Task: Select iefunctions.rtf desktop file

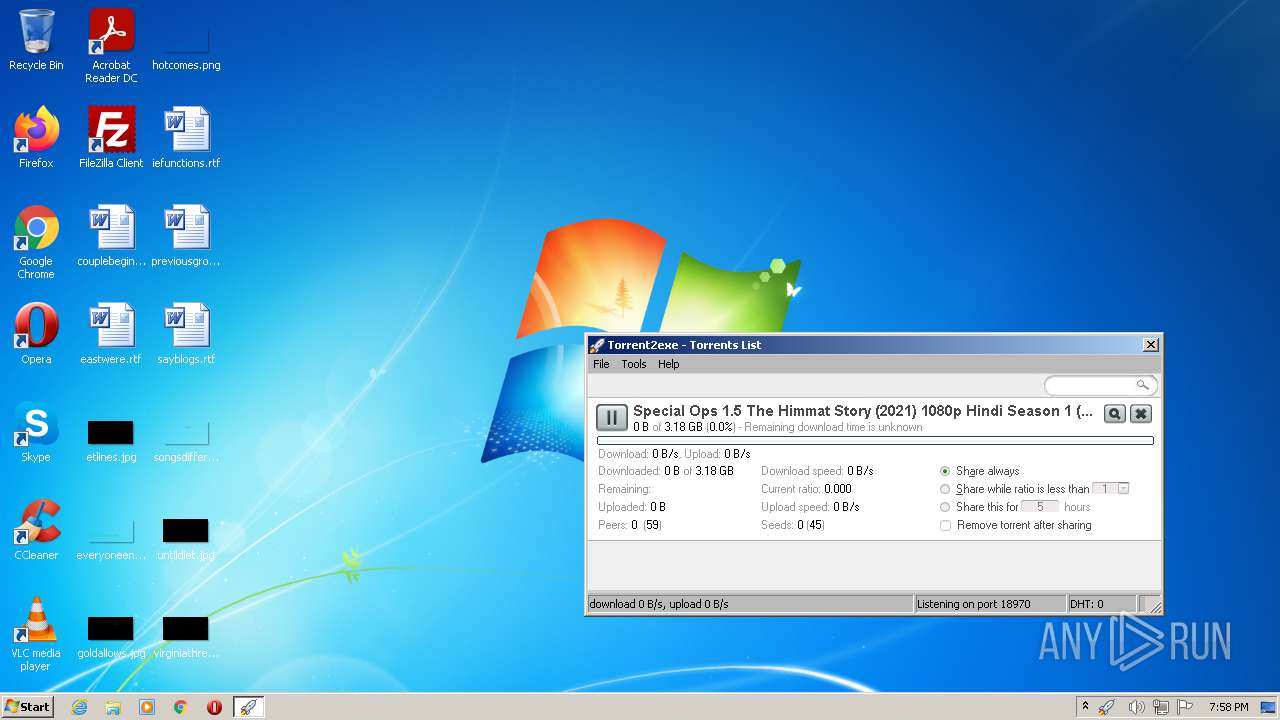Action: (x=186, y=138)
